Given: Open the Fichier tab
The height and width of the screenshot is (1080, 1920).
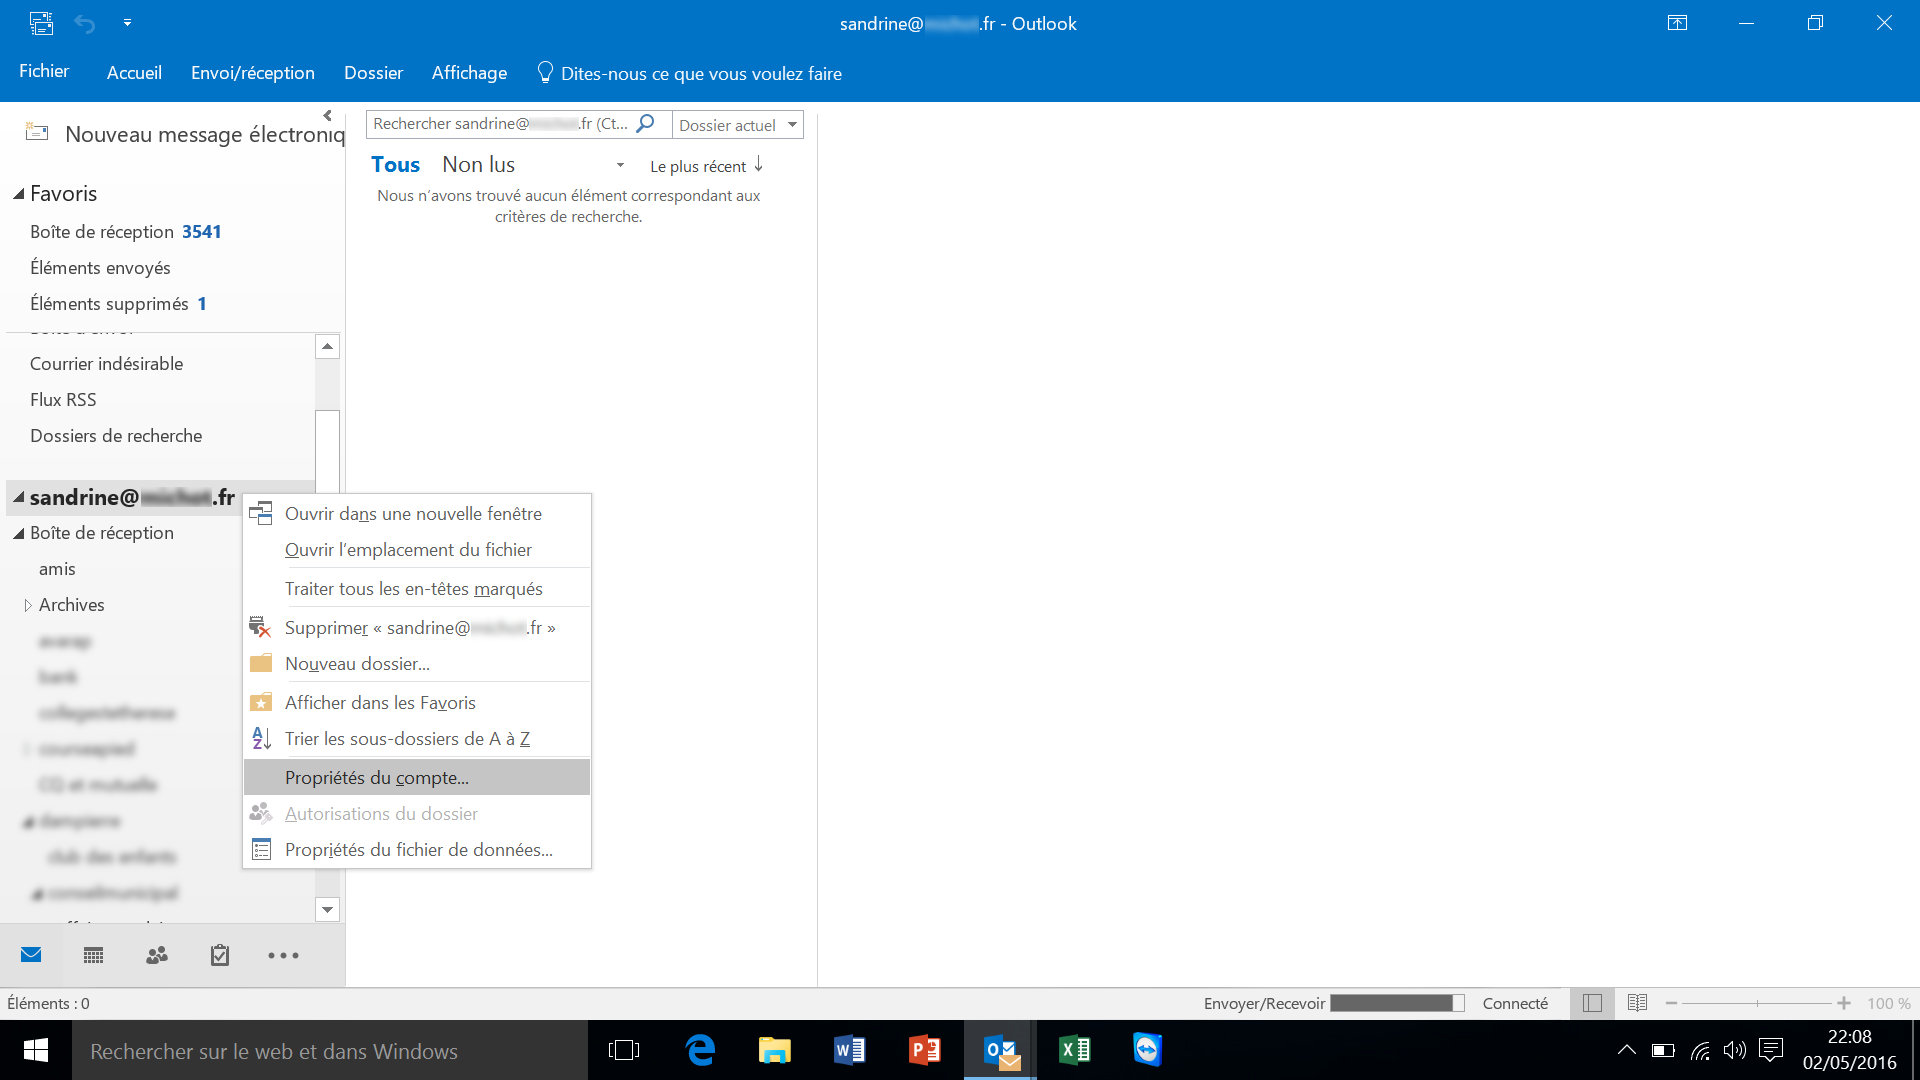Looking at the screenshot, I should (x=44, y=72).
